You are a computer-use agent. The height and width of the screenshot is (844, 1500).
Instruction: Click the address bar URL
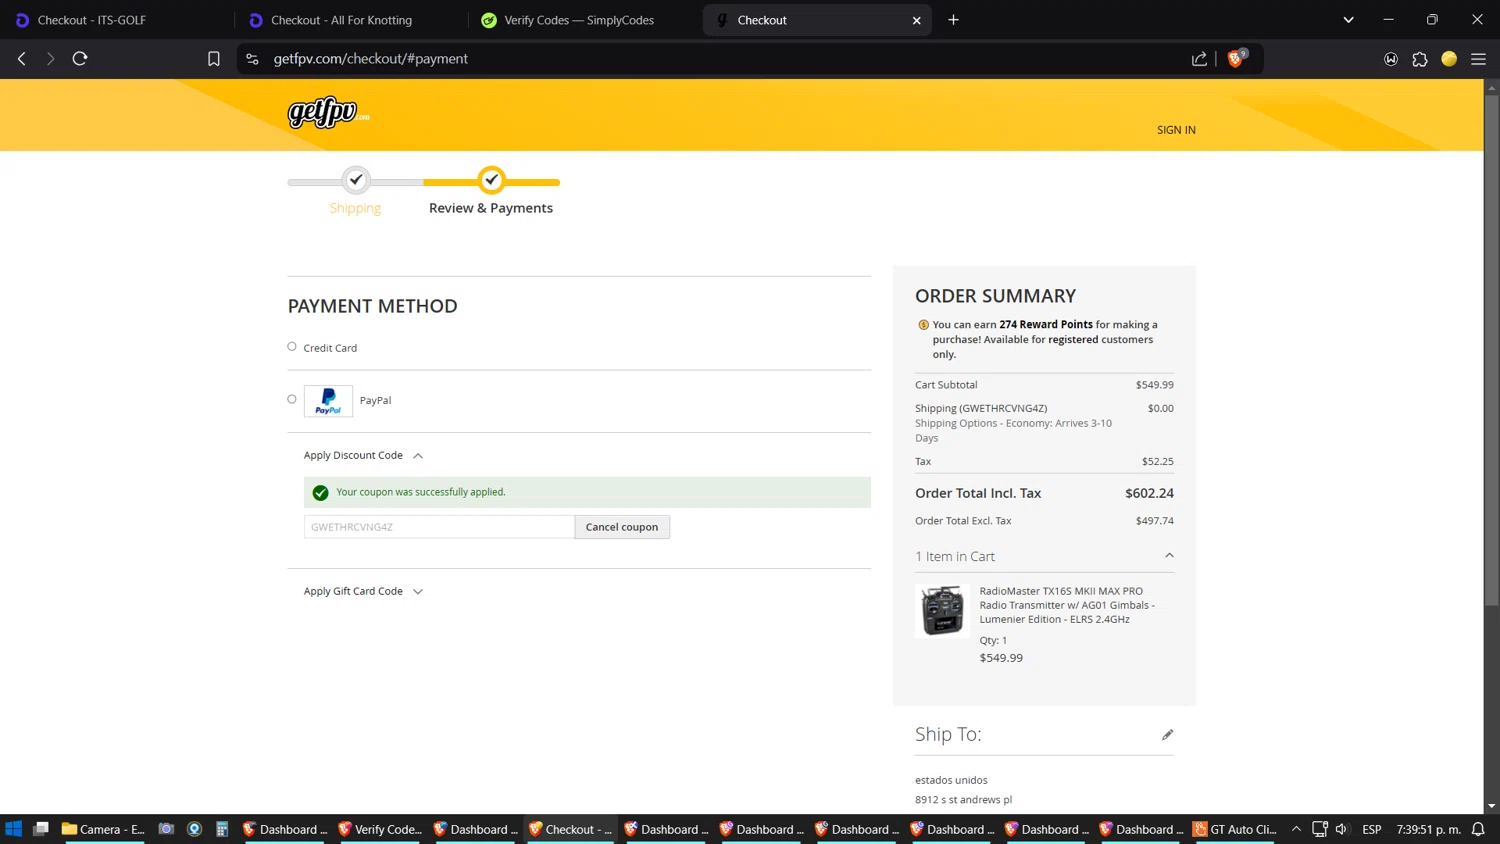(371, 59)
